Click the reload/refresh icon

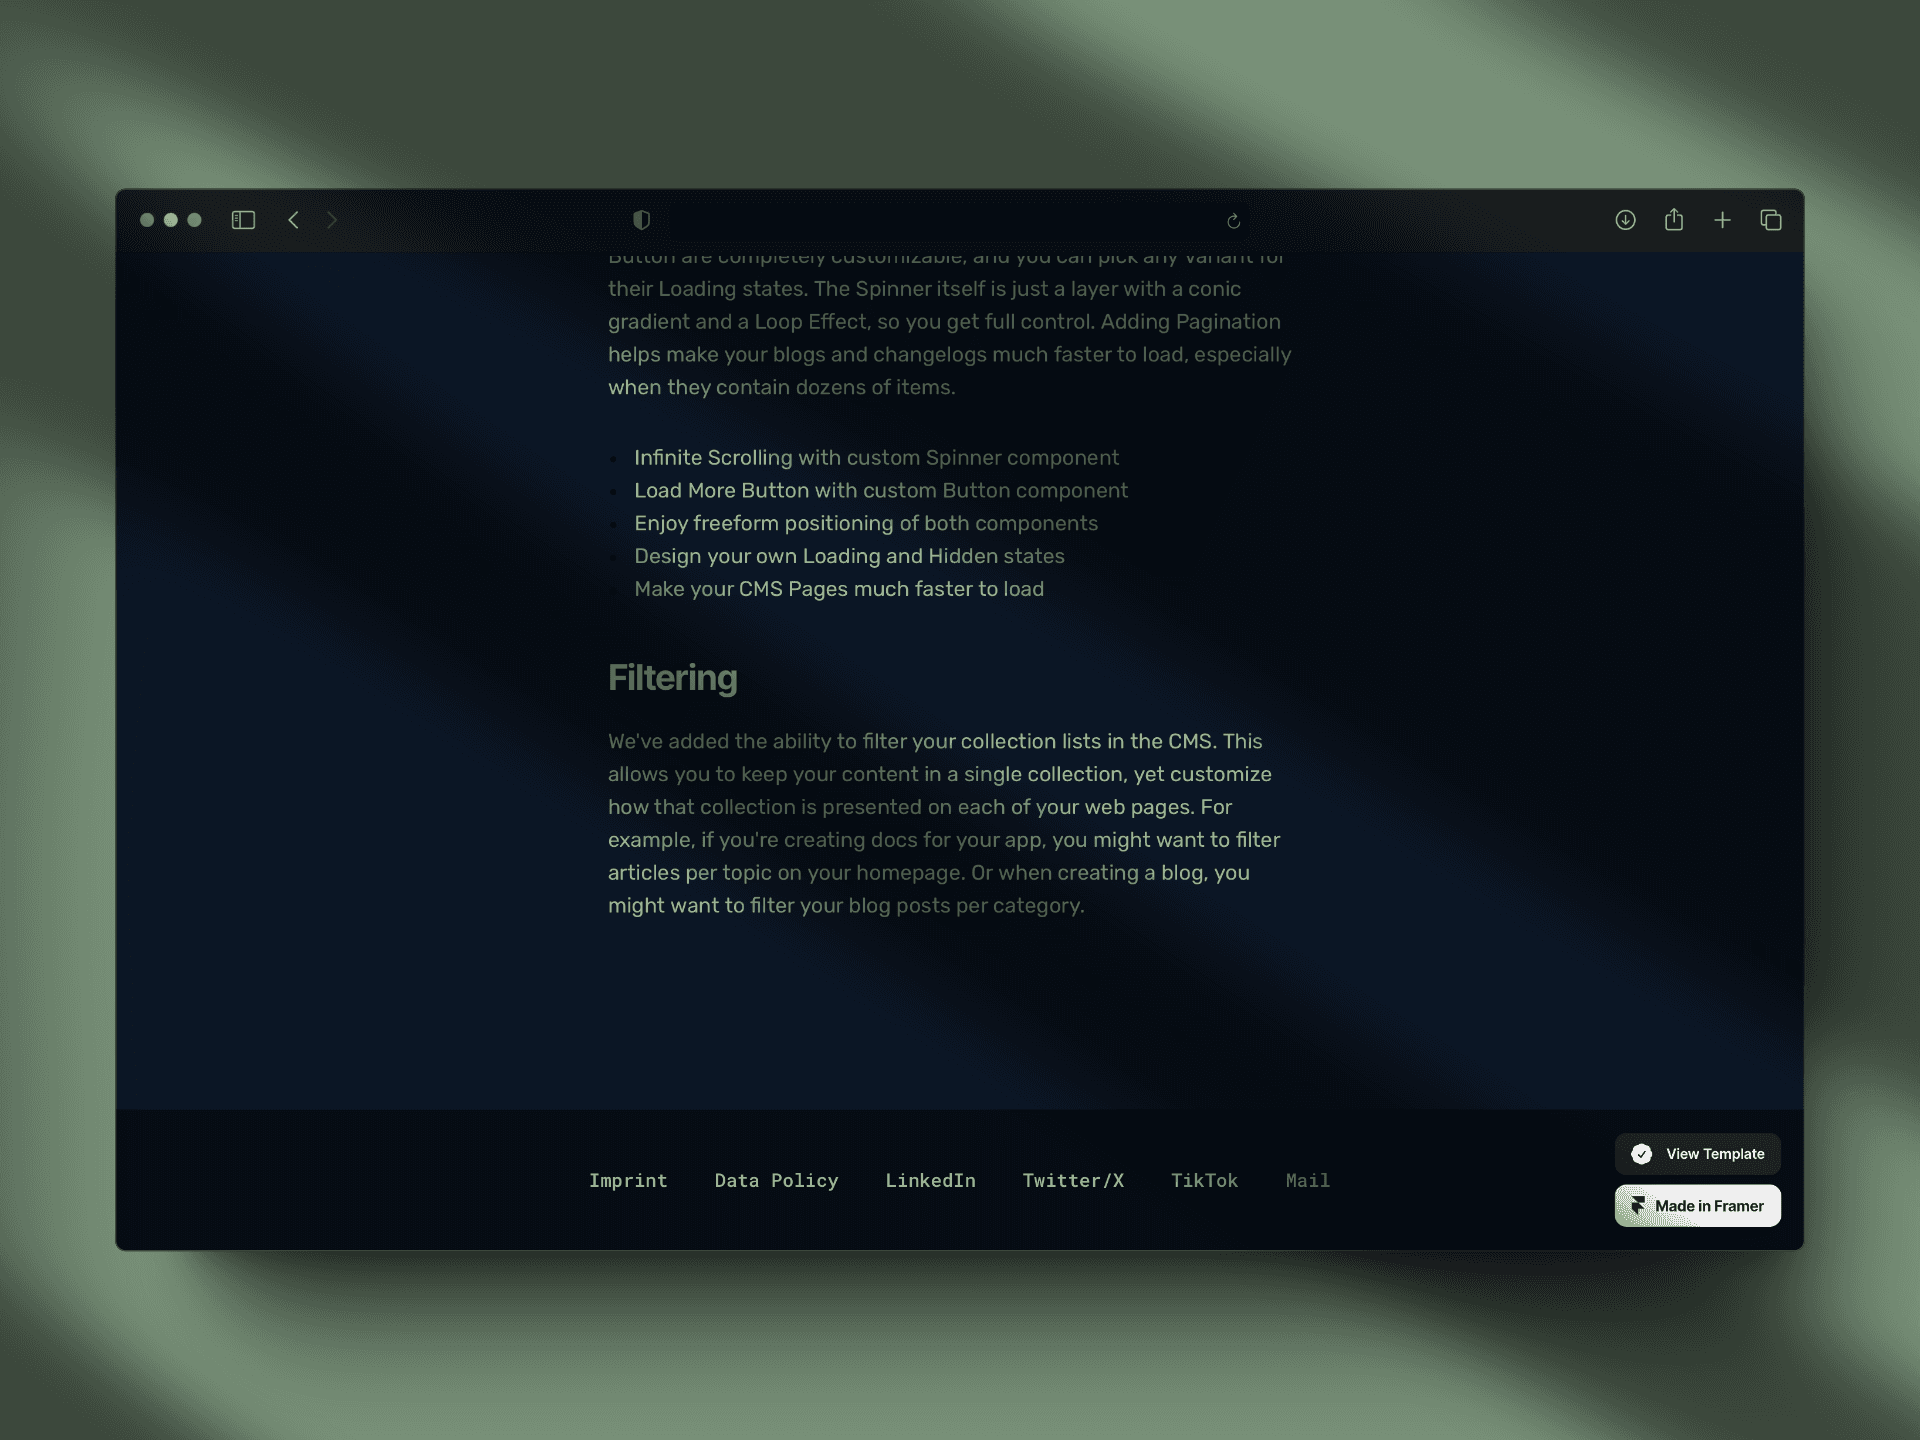tap(1234, 219)
